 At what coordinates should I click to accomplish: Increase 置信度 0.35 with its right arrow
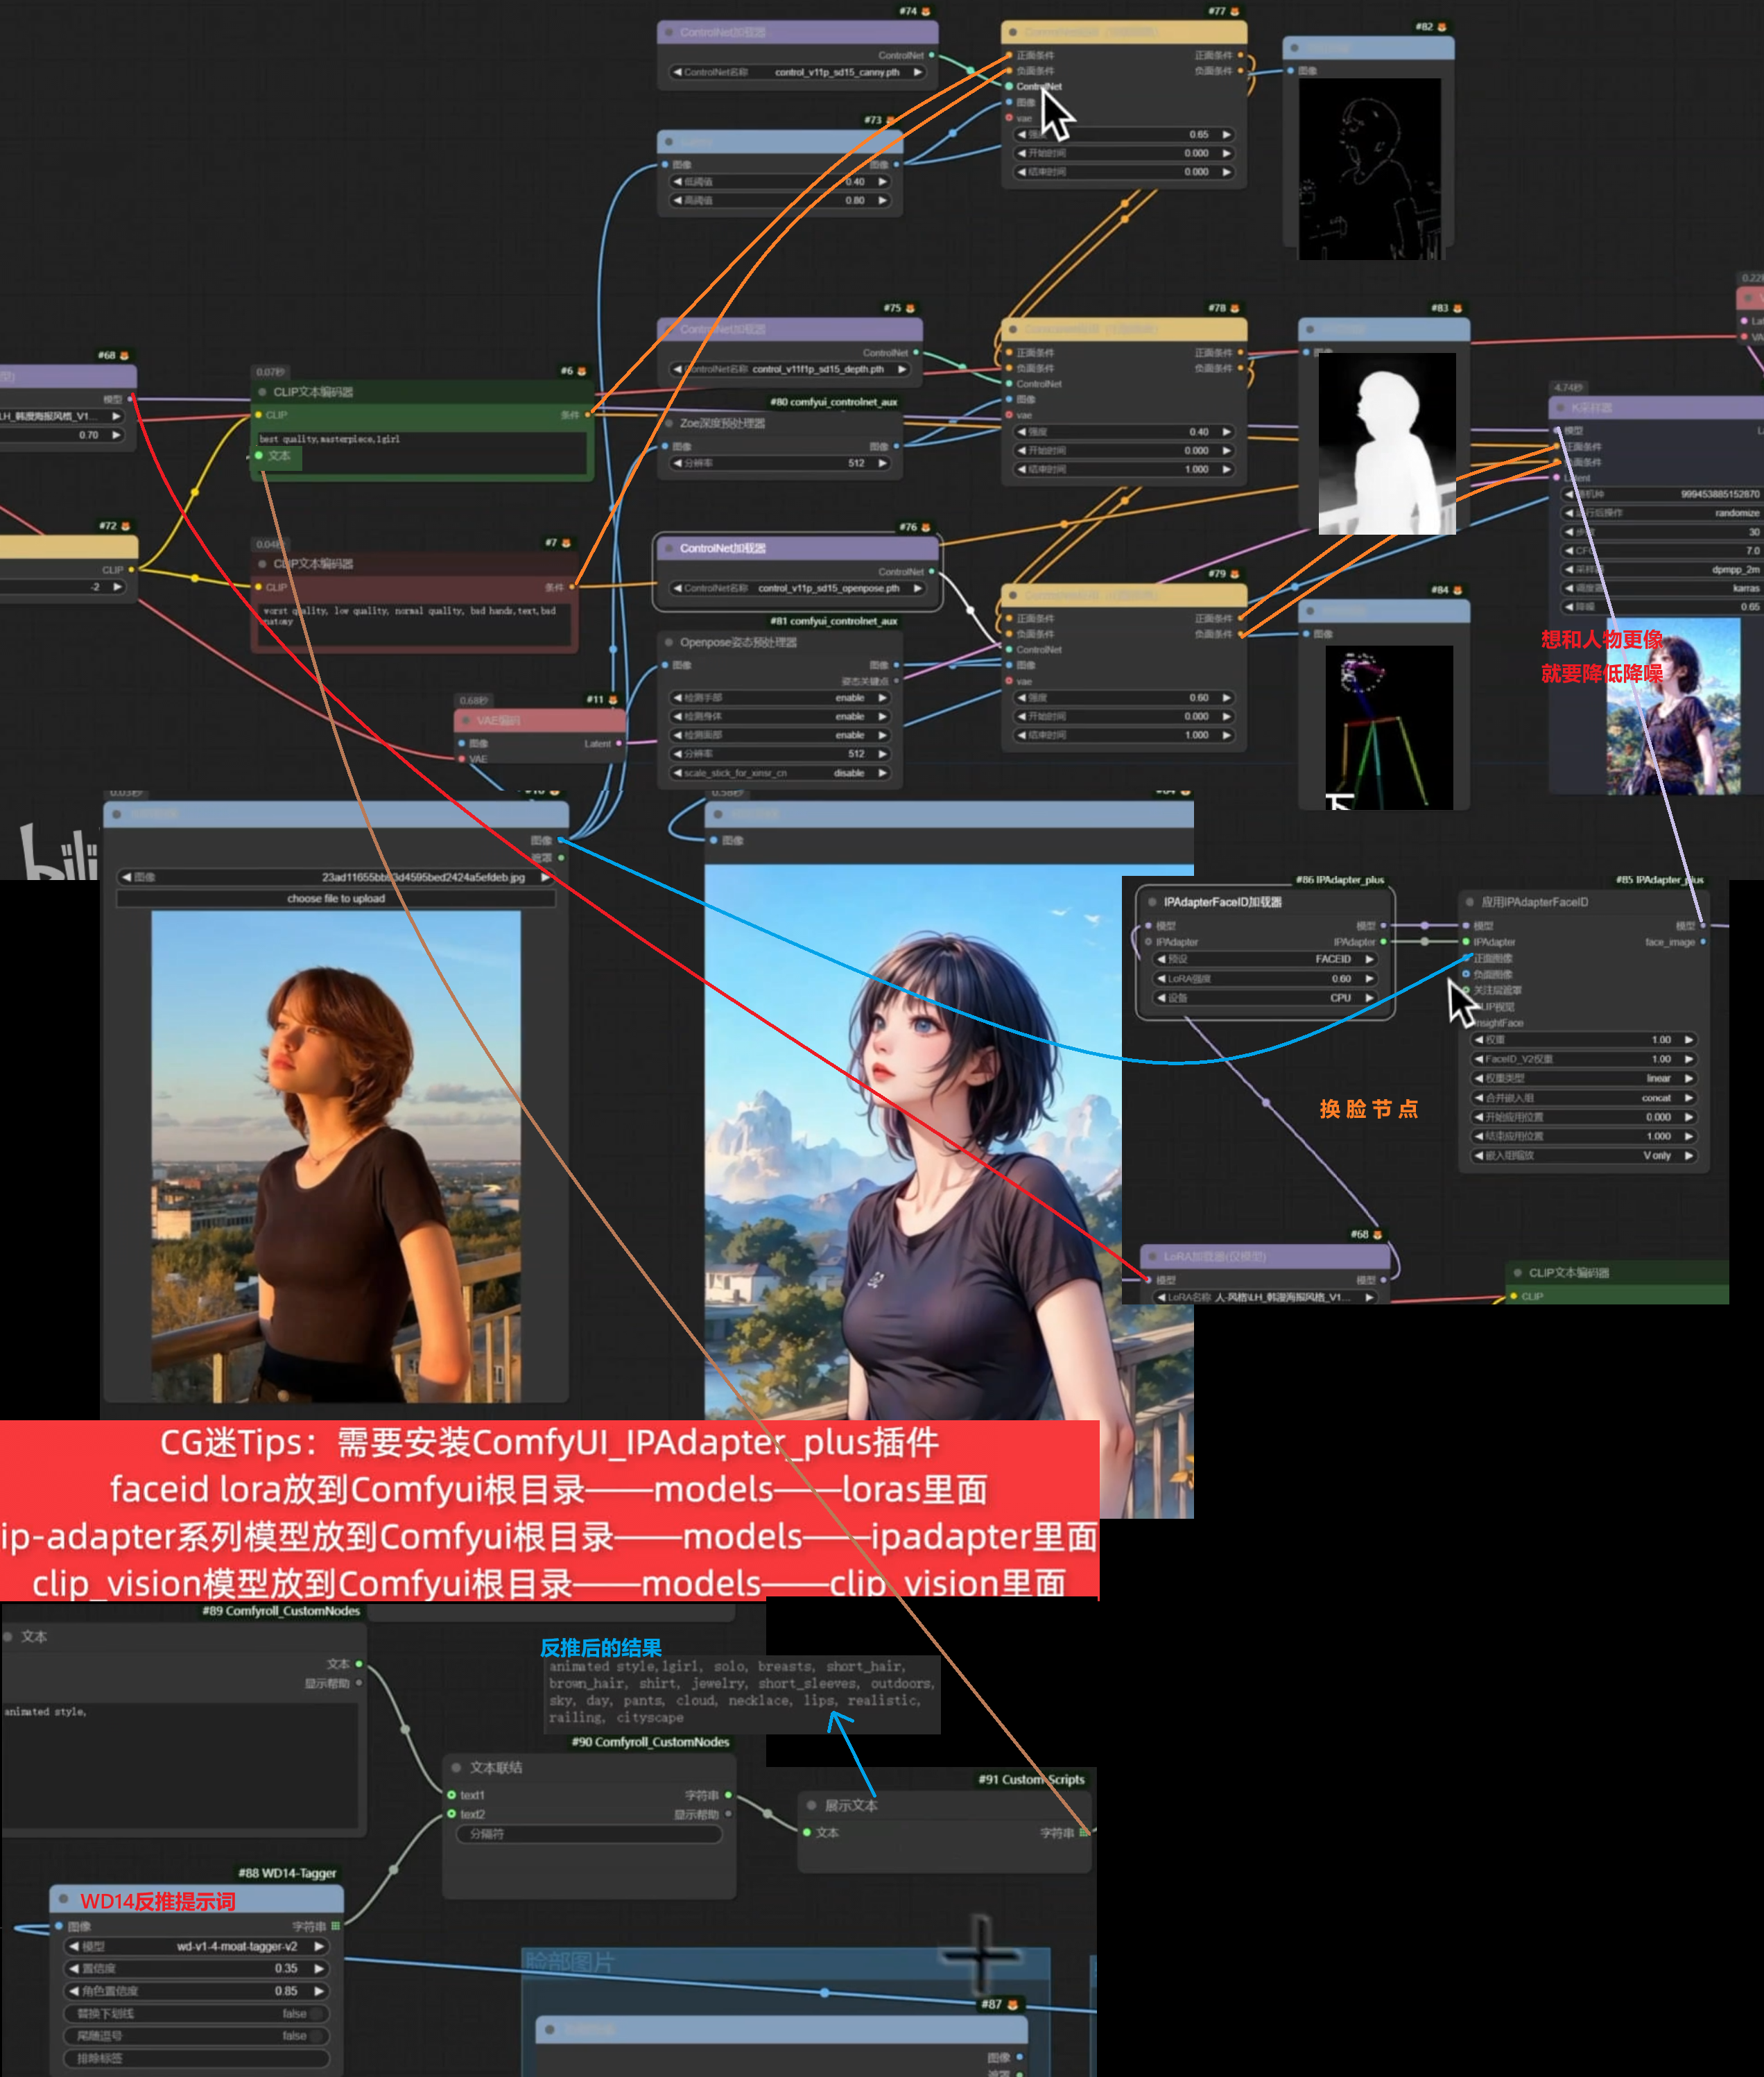320,1968
